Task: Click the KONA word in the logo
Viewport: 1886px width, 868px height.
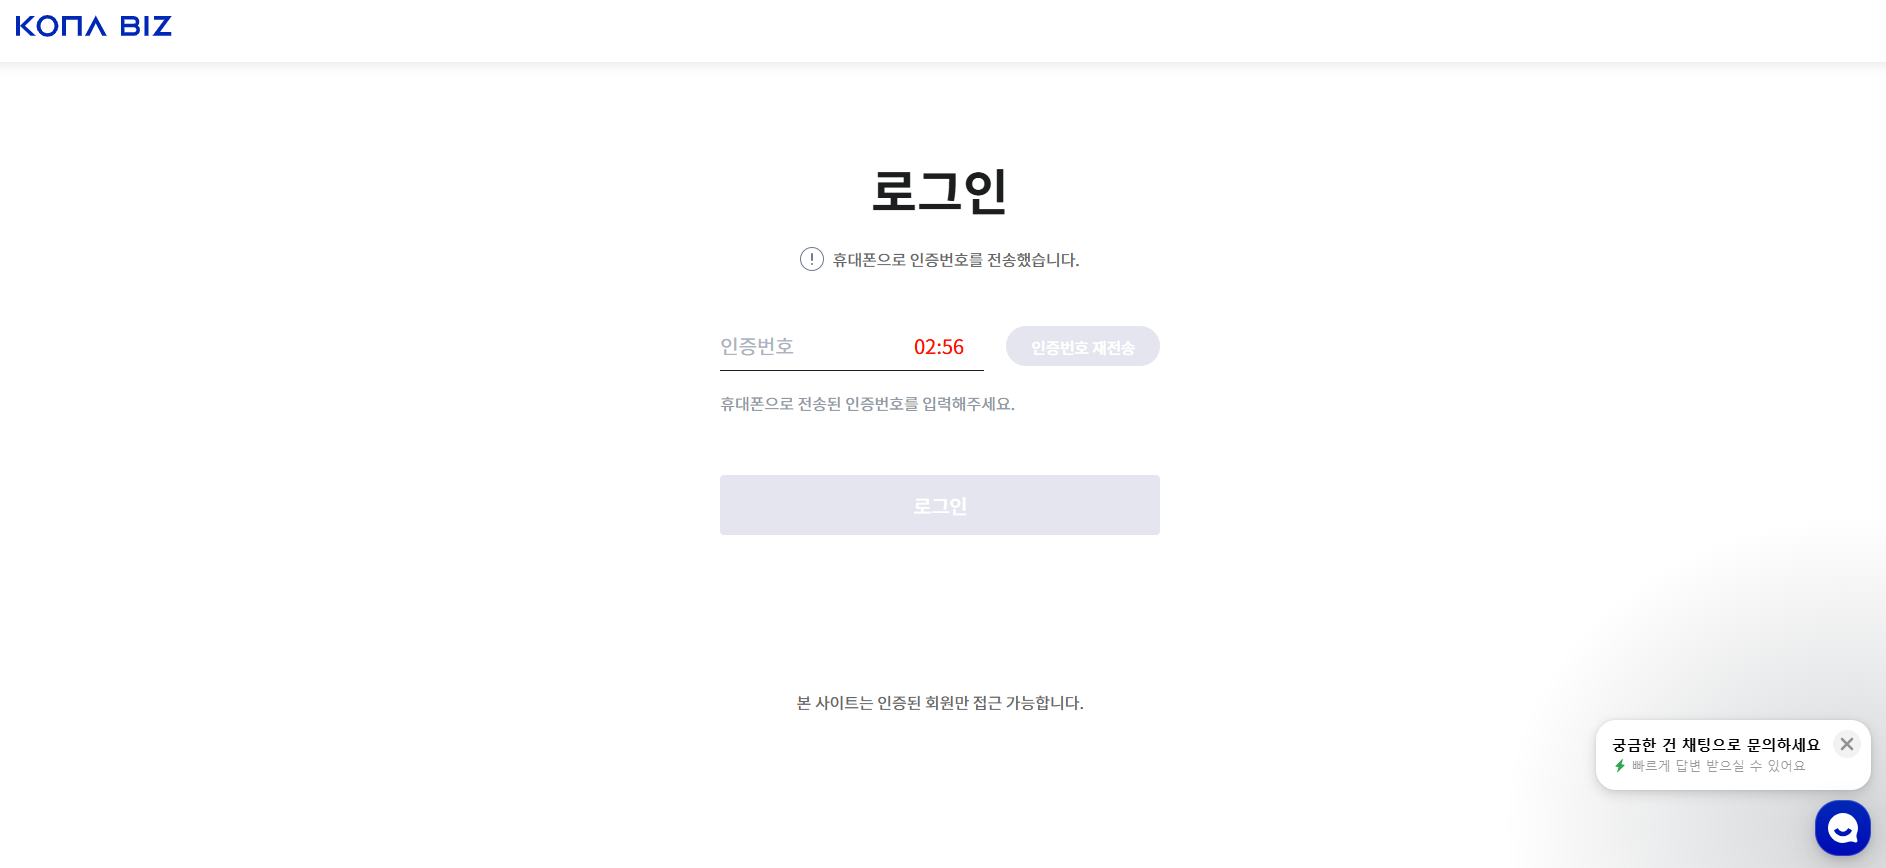Action: (61, 26)
